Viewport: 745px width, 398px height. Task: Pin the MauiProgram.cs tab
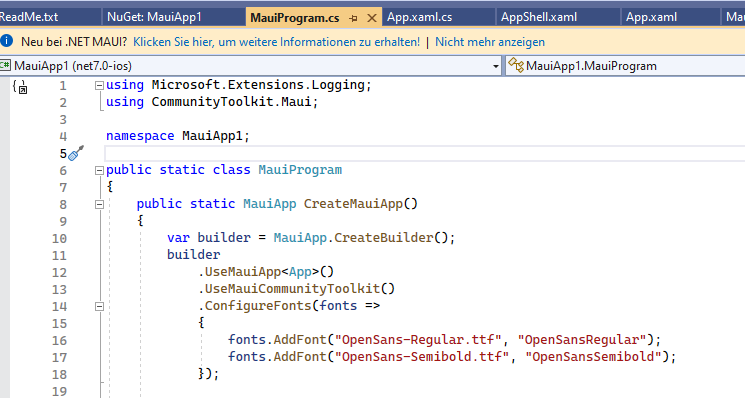click(x=353, y=19)
